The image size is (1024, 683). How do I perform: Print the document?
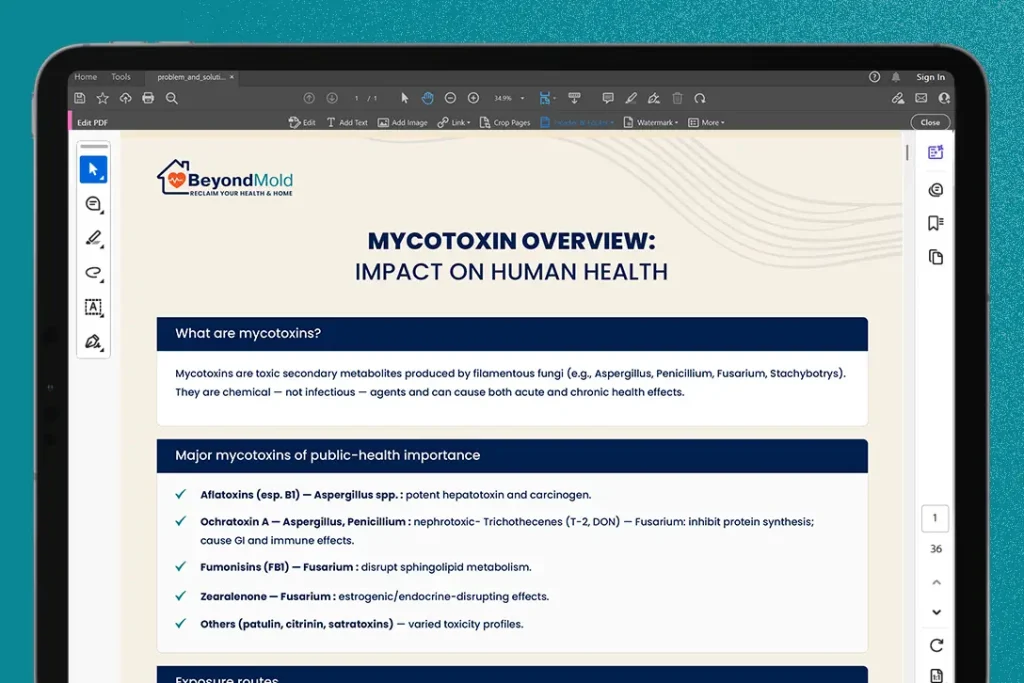point(148,98)
